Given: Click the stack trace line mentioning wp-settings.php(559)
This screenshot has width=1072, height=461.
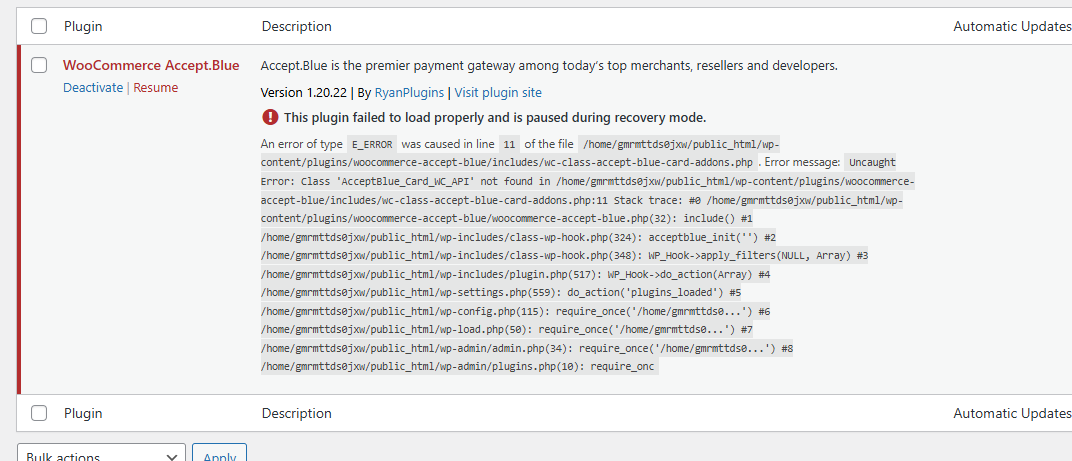Looking at the screenshot, I should coord(501,293).
